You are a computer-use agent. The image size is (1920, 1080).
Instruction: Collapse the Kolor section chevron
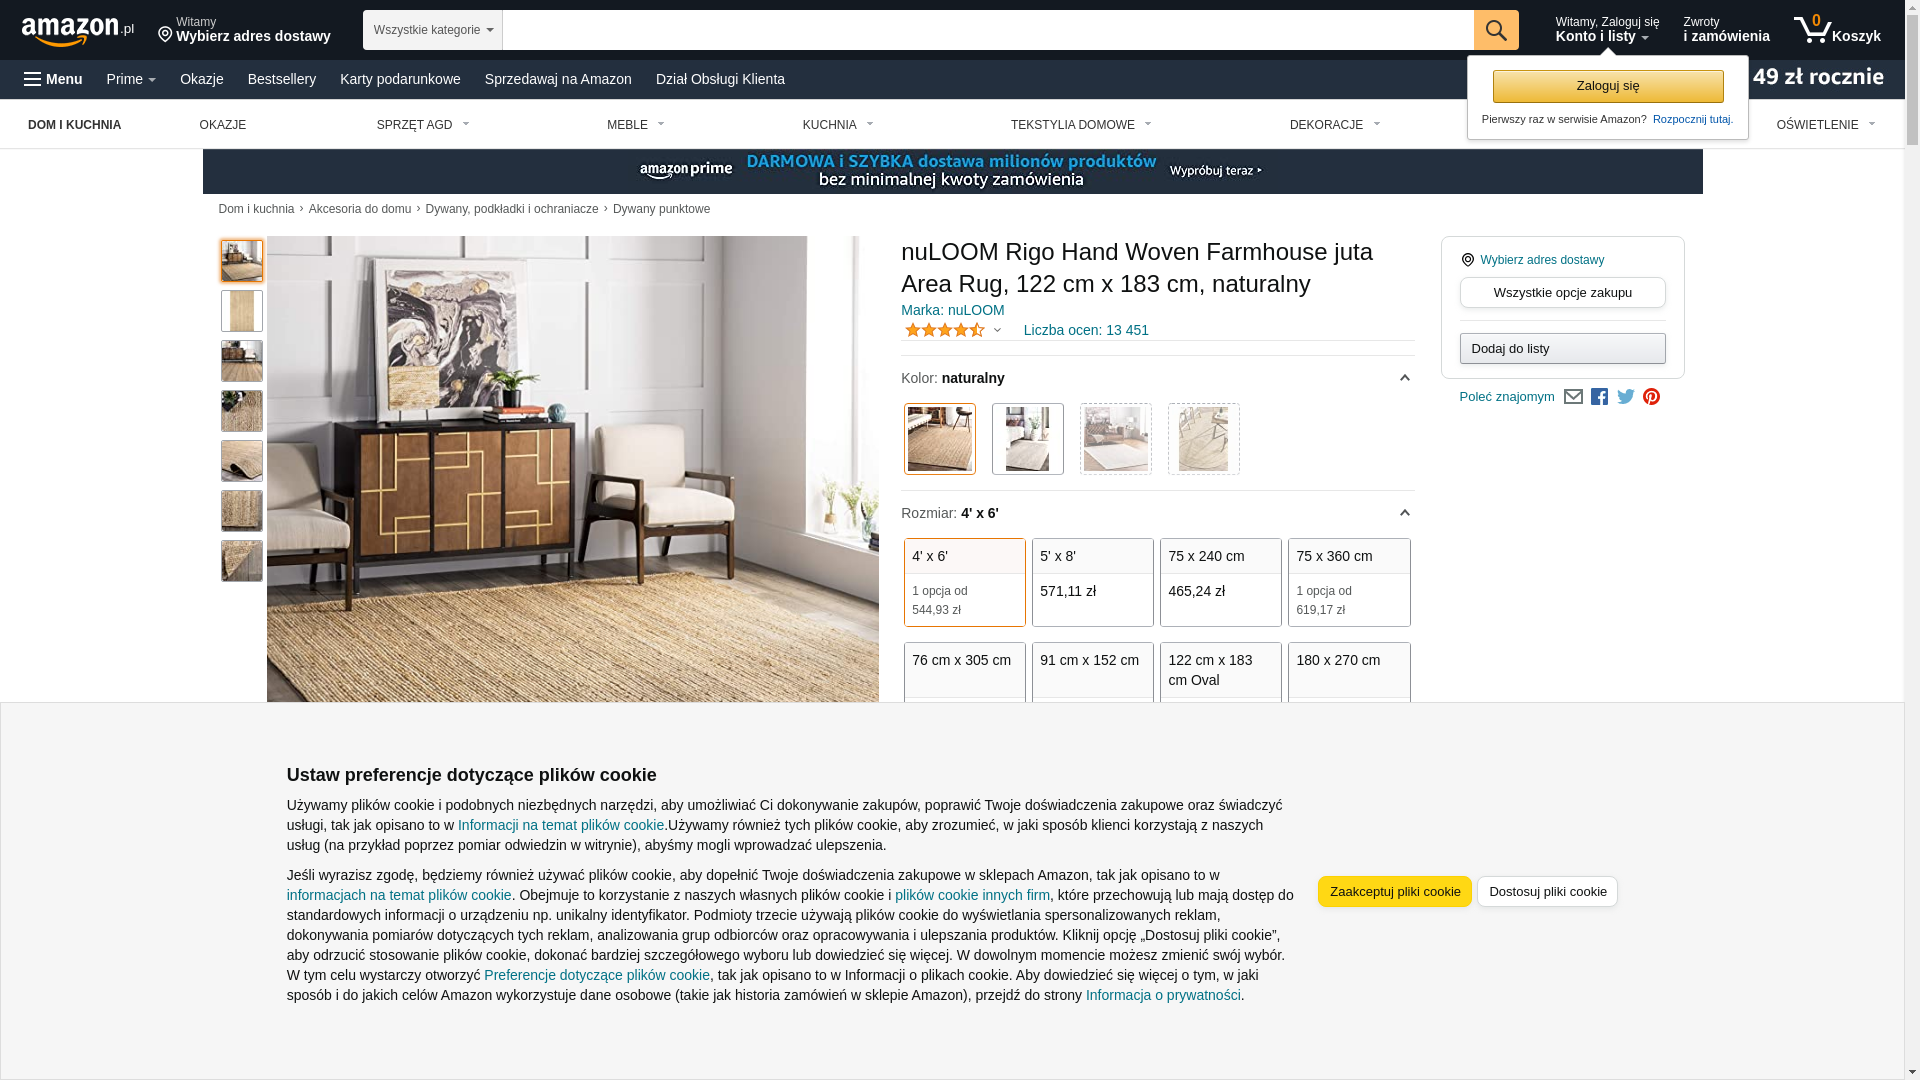click(x=1404, y=378)
